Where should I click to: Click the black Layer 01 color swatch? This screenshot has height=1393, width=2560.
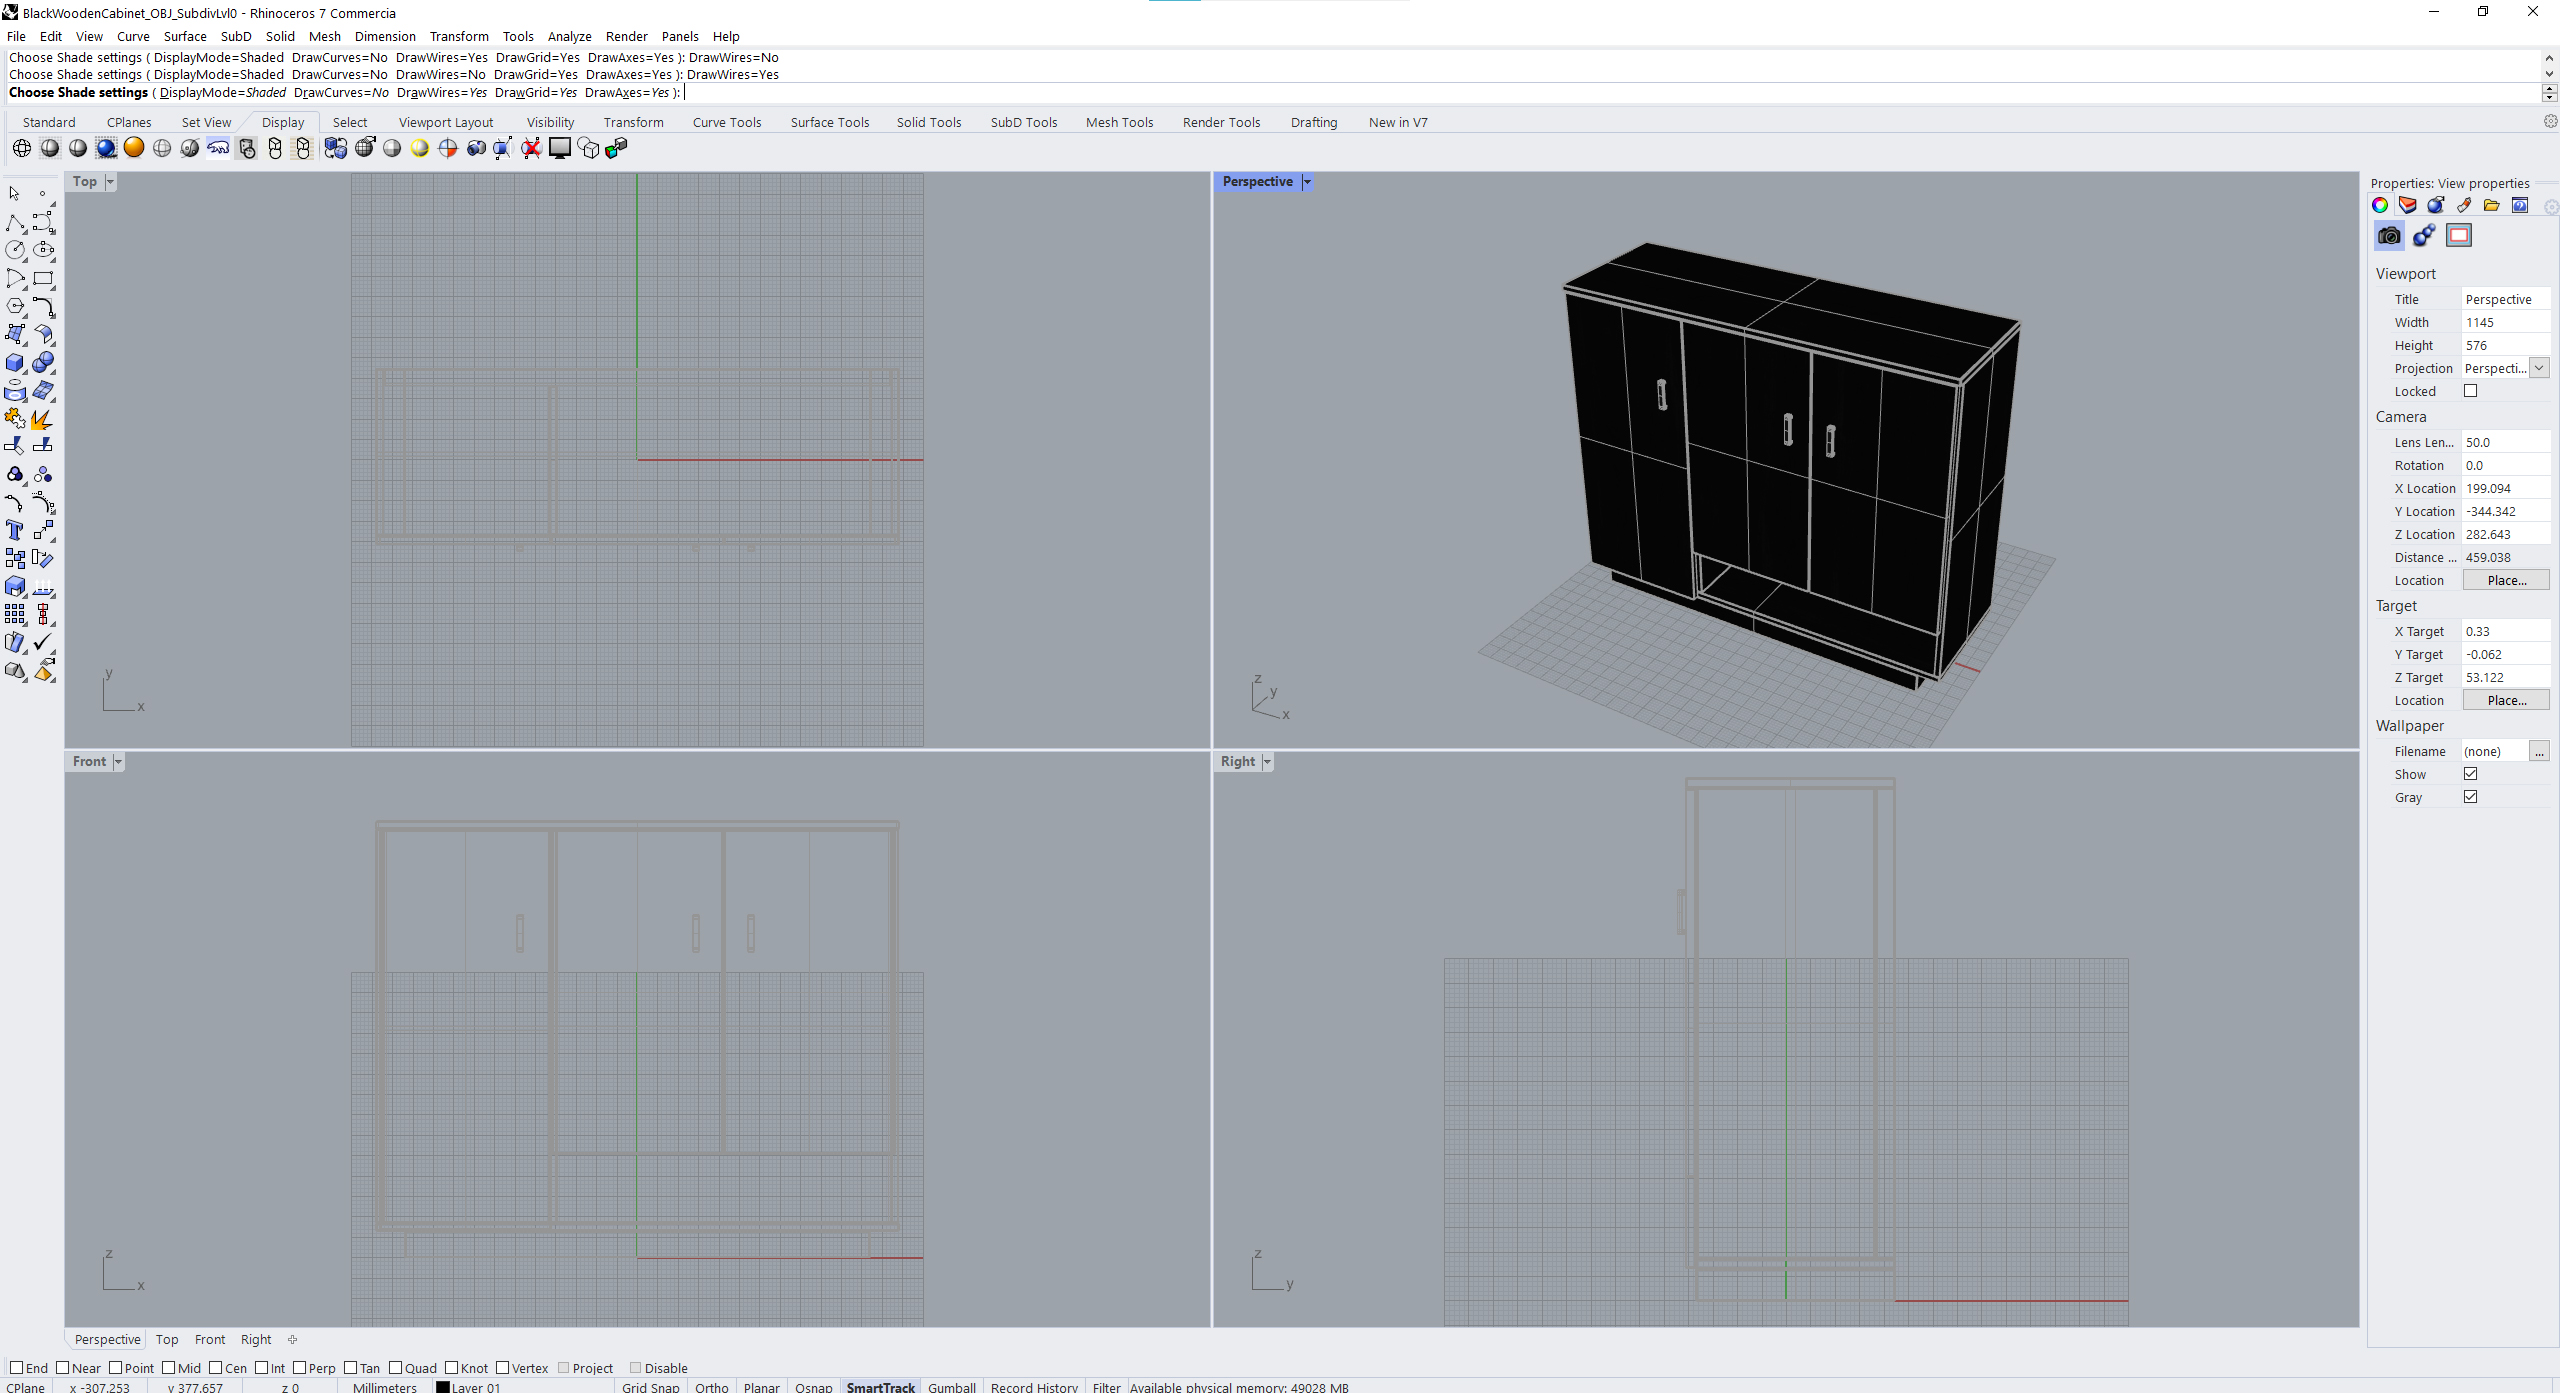point(443,1386)
